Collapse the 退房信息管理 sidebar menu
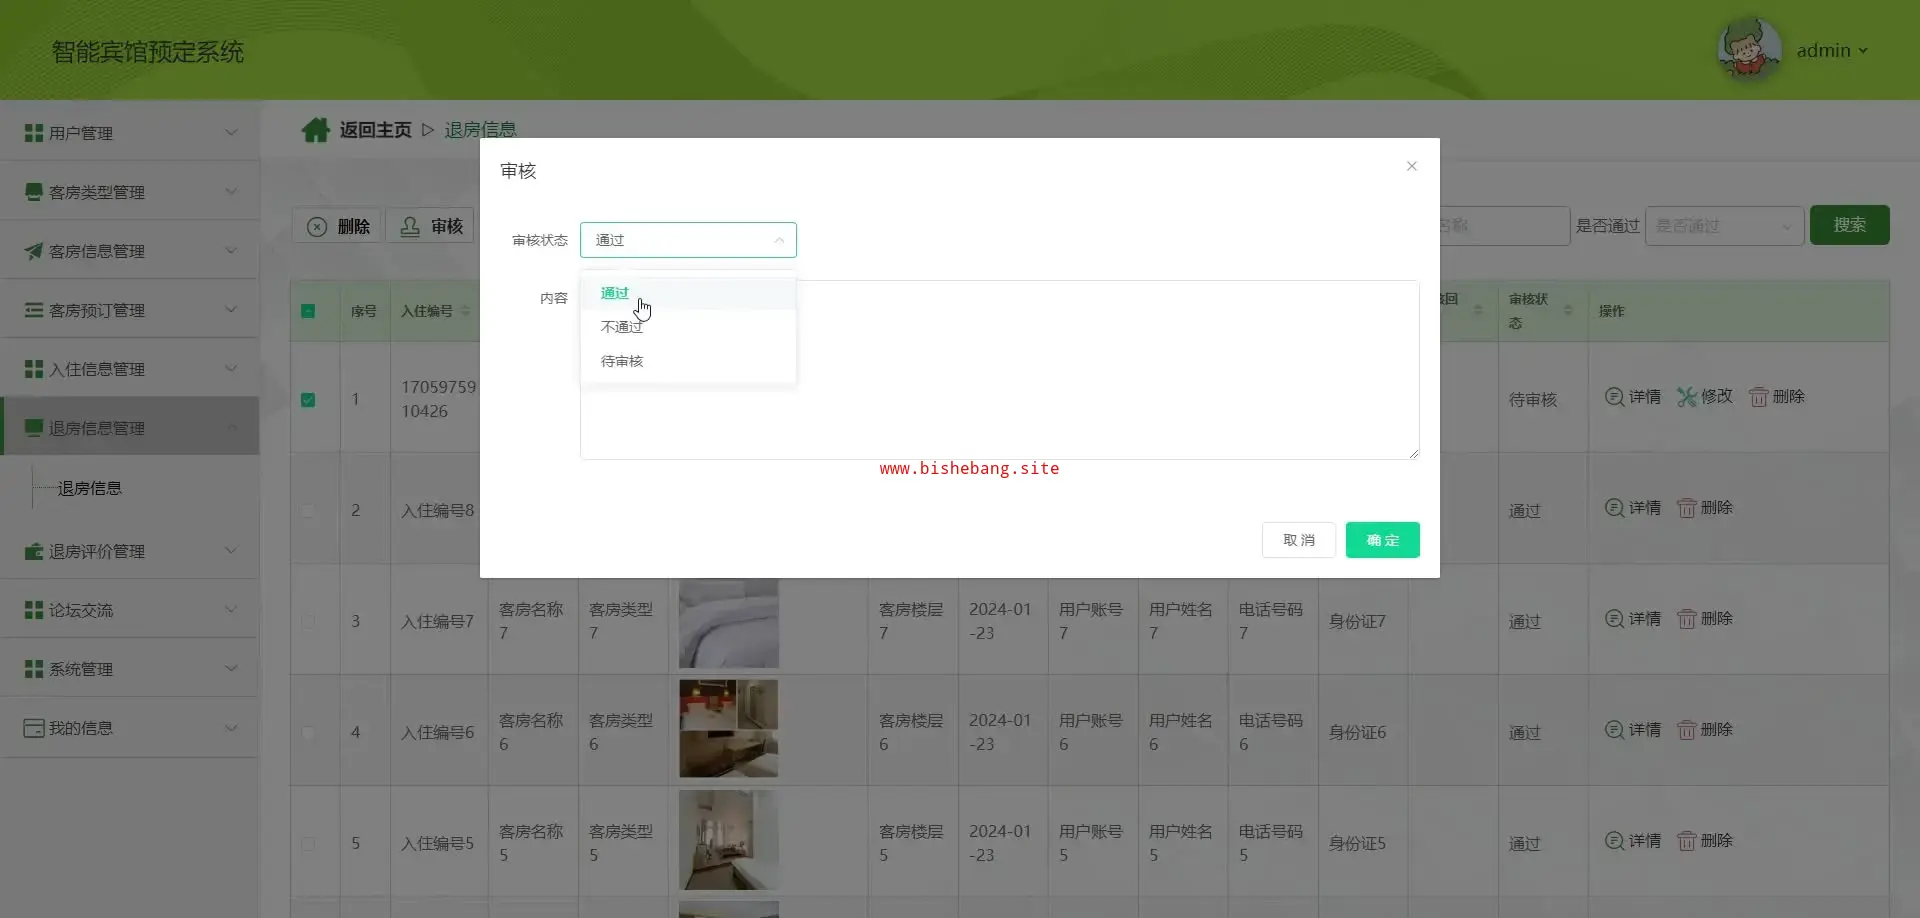 [130, 428]
